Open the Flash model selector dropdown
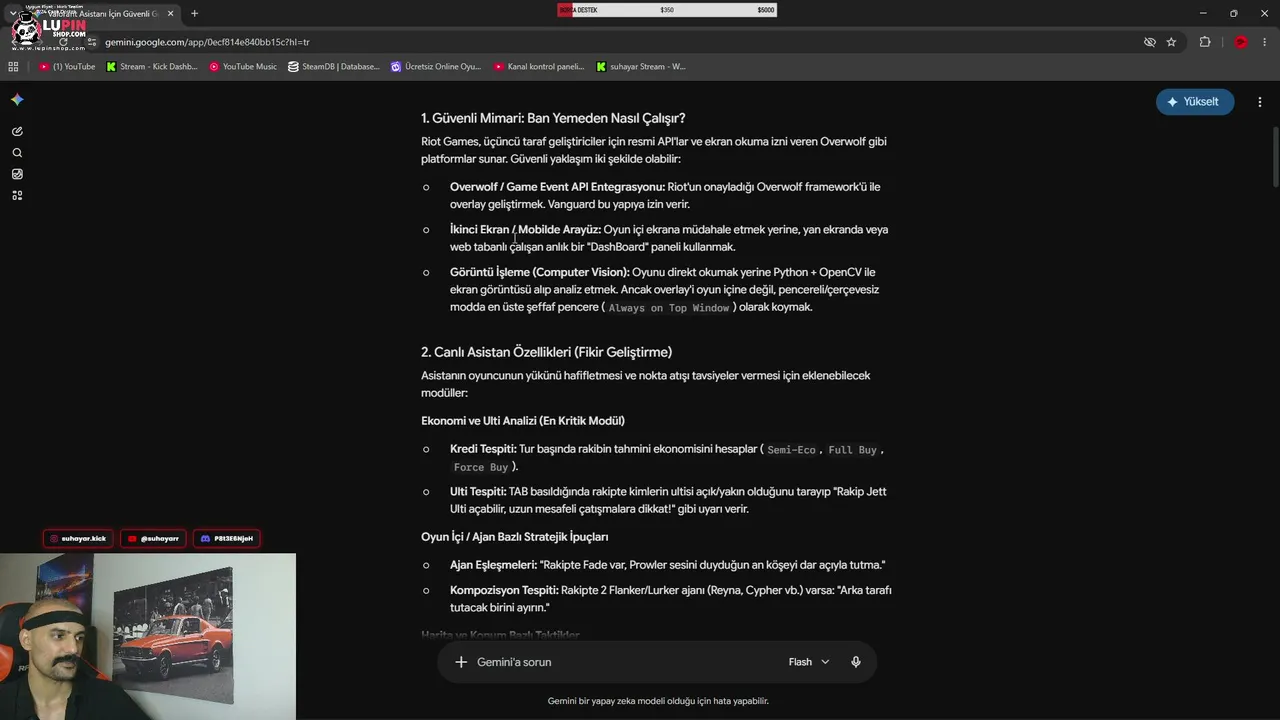 (809, 662)
